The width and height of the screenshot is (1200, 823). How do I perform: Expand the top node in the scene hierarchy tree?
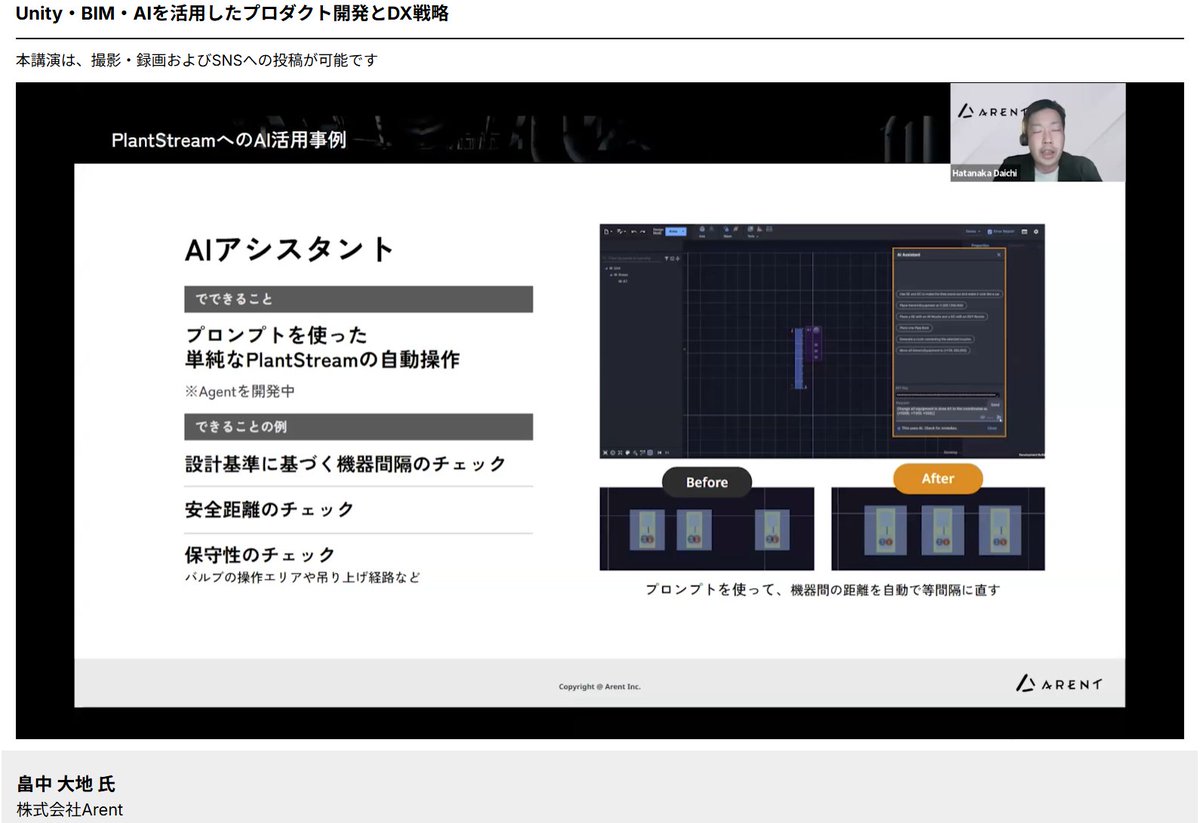pos(606,268)
